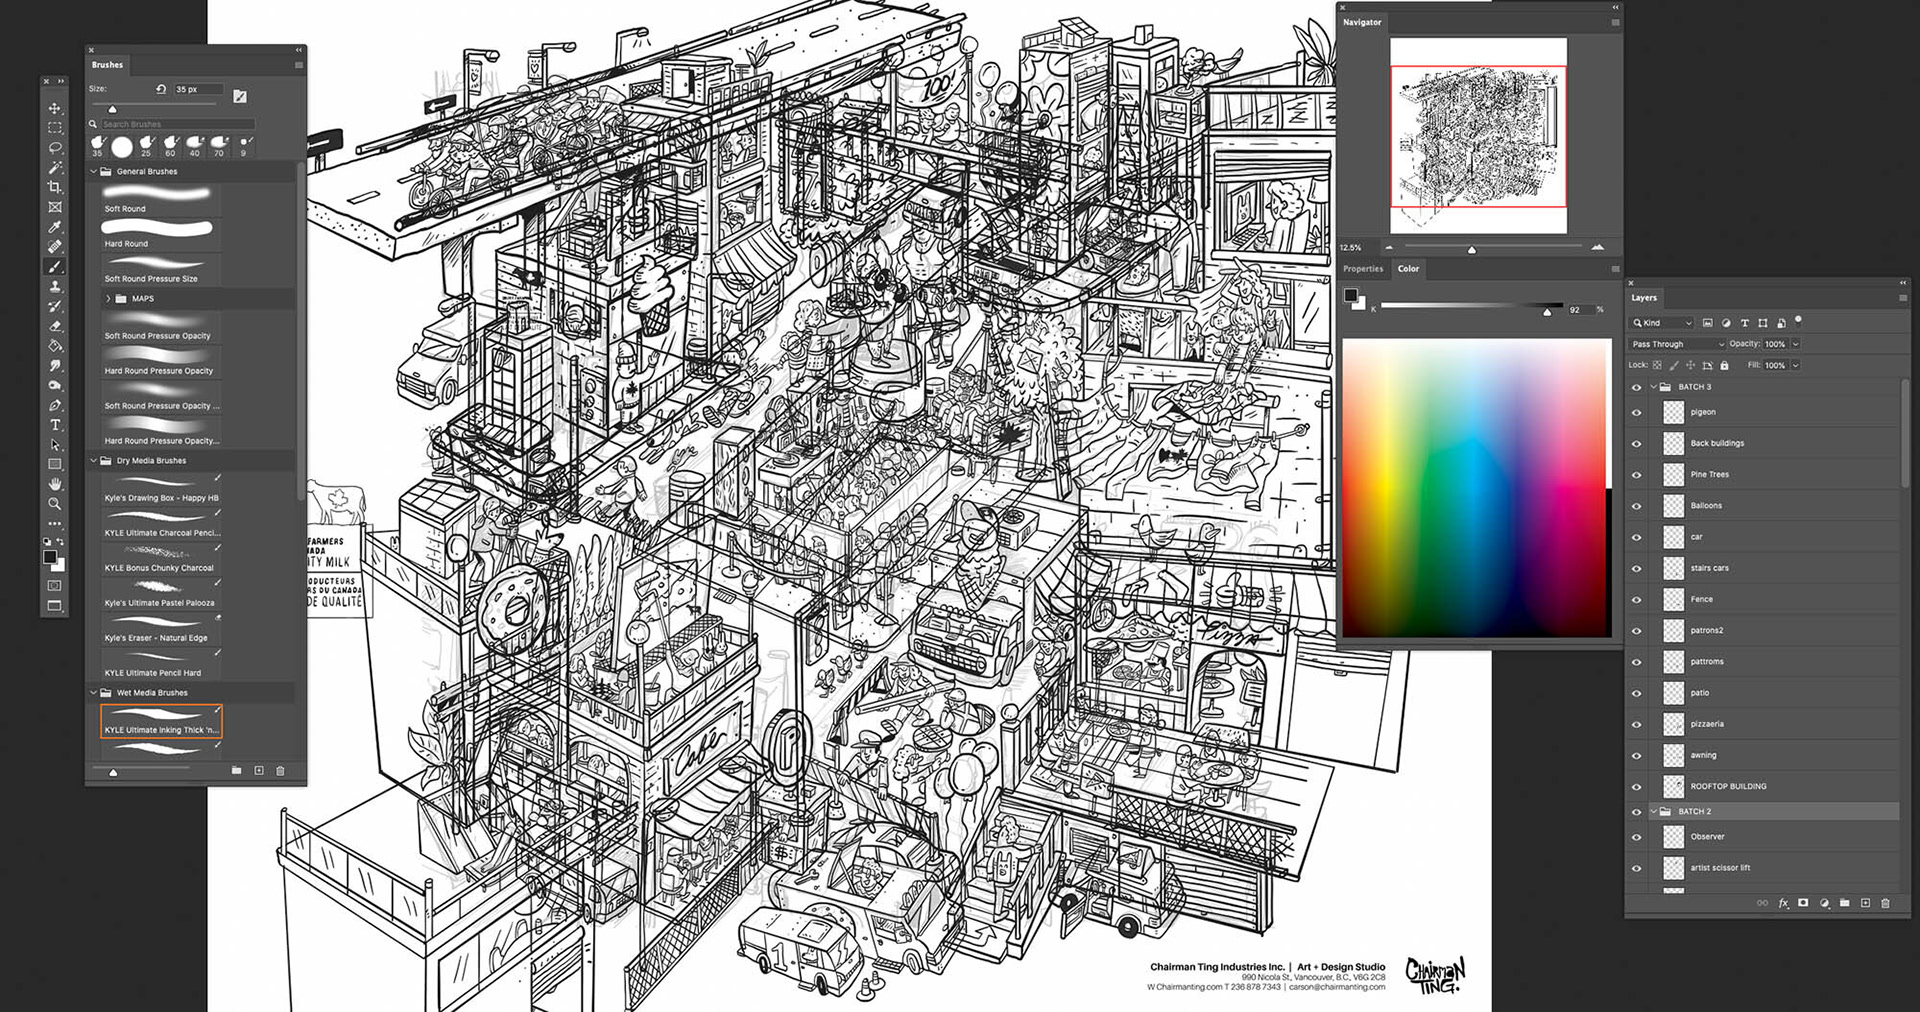Collapse the General Brushes folder
This screenshot has width=1920, height=1012.
[x=94, y=171]
